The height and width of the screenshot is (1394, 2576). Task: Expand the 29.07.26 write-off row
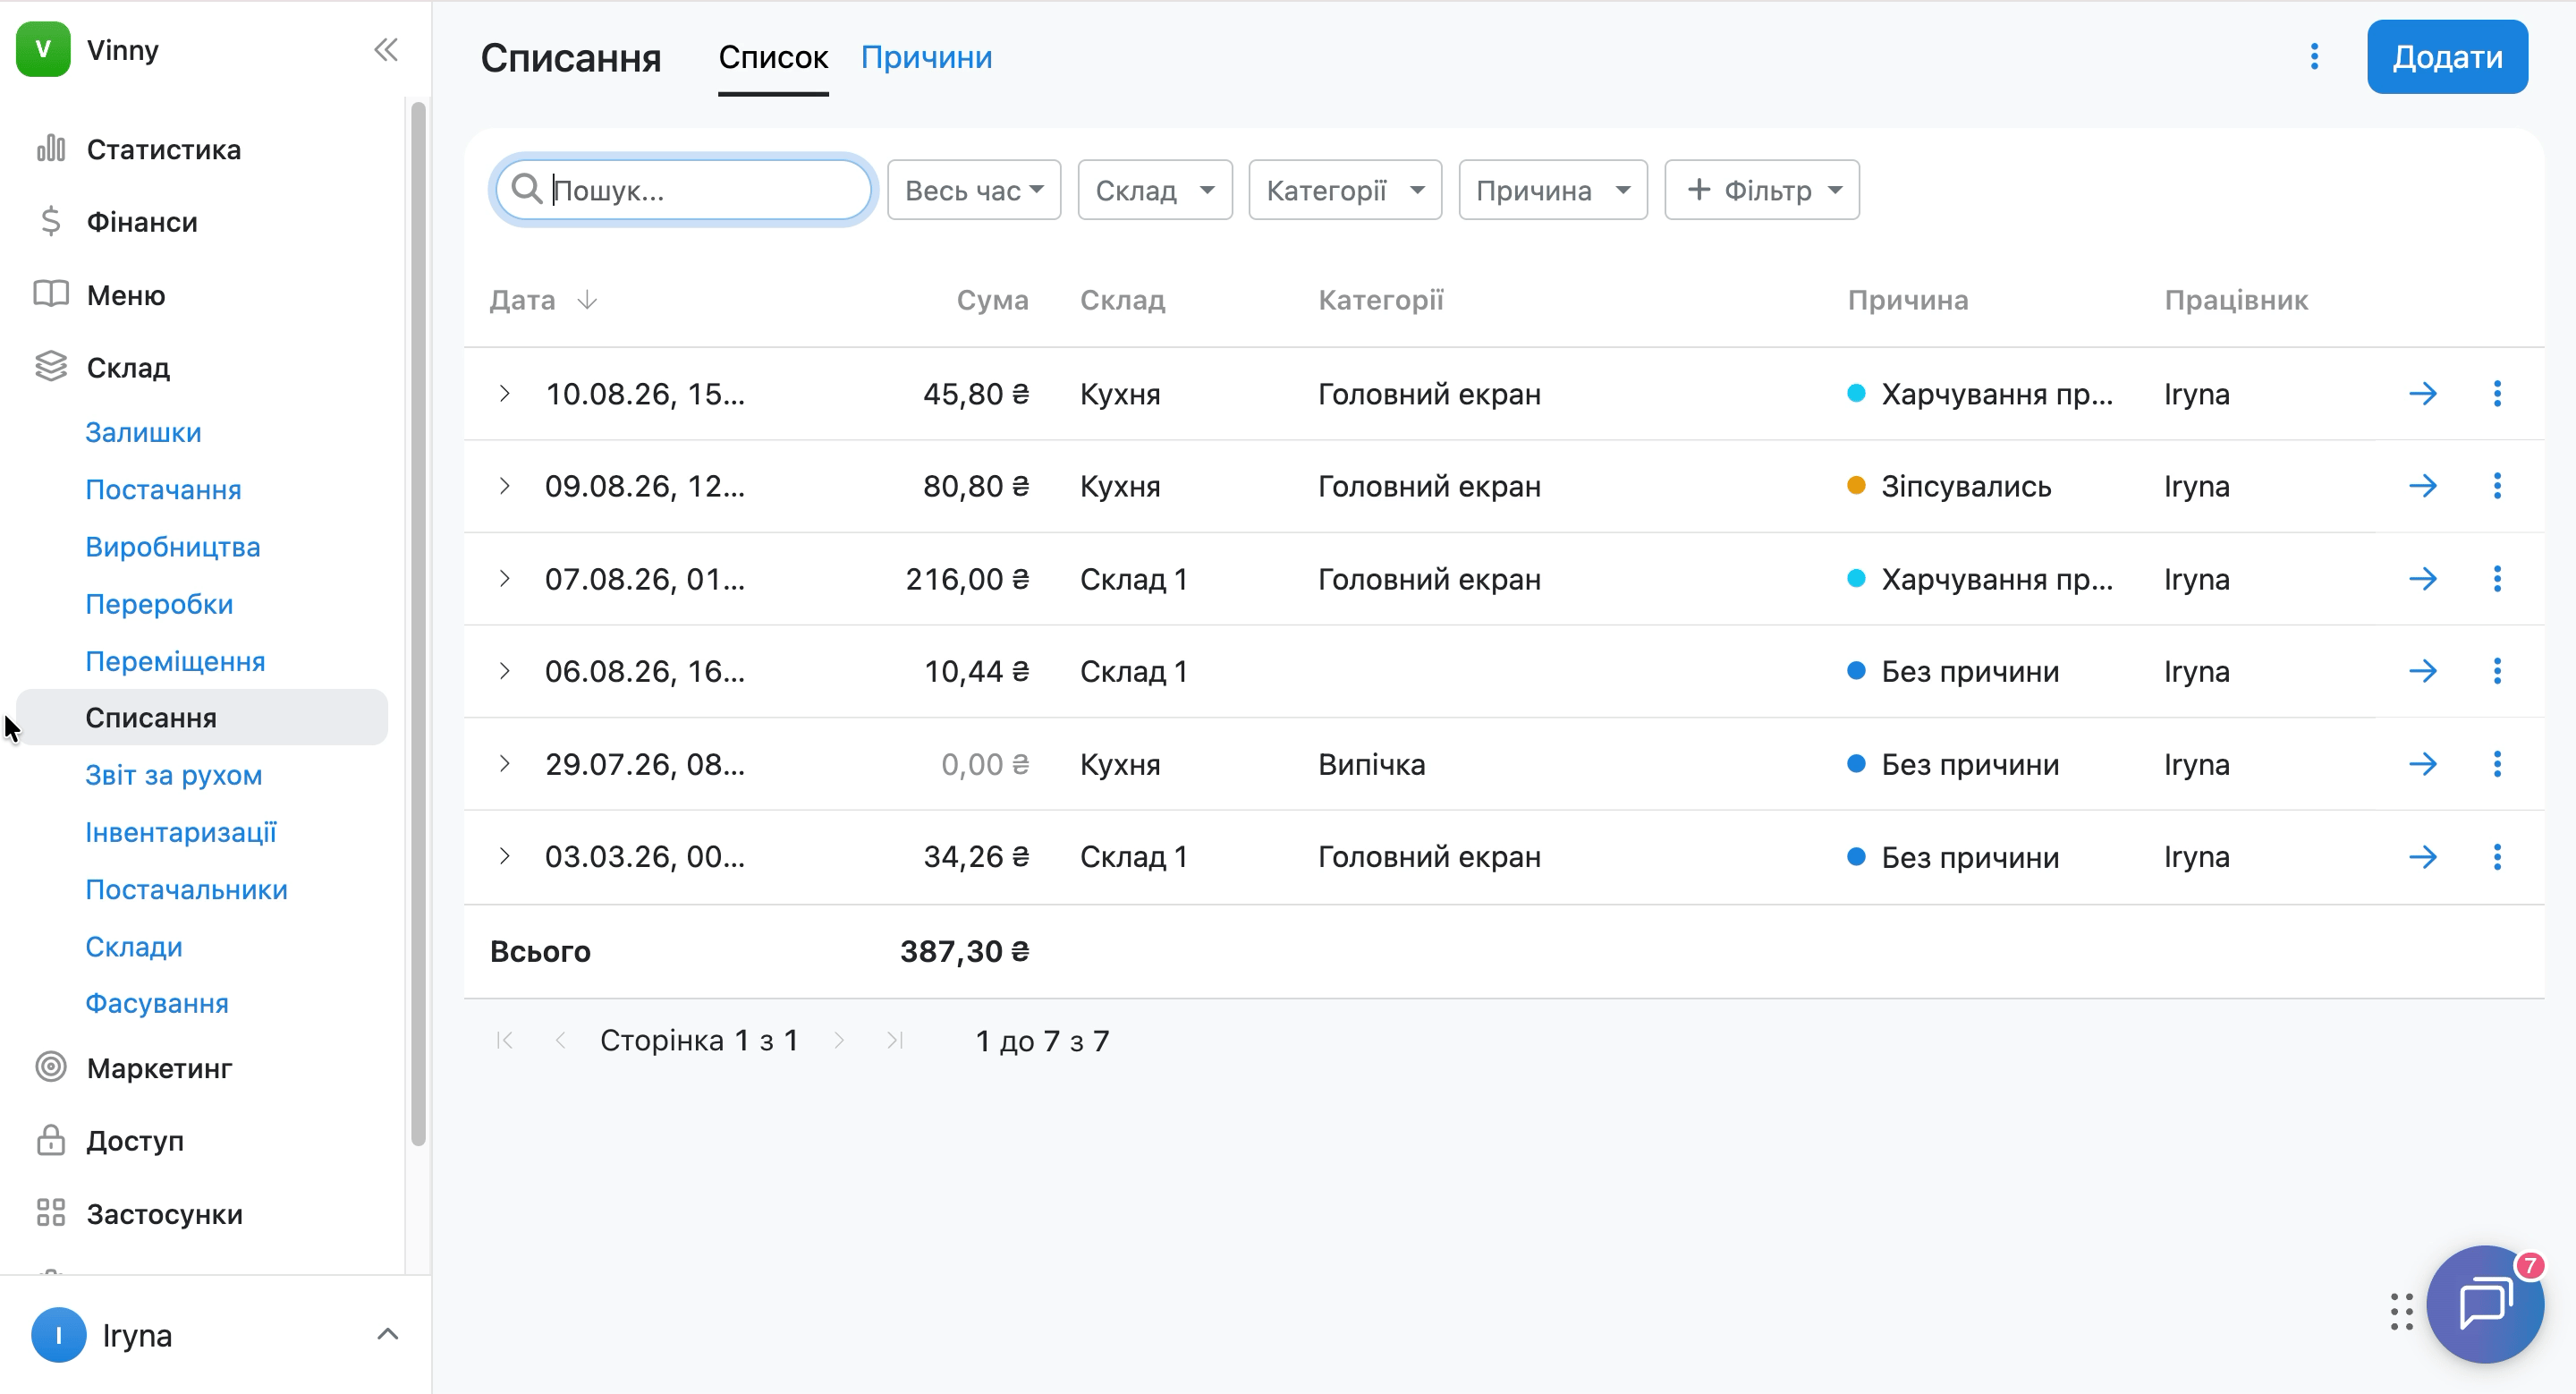point(505,764)
